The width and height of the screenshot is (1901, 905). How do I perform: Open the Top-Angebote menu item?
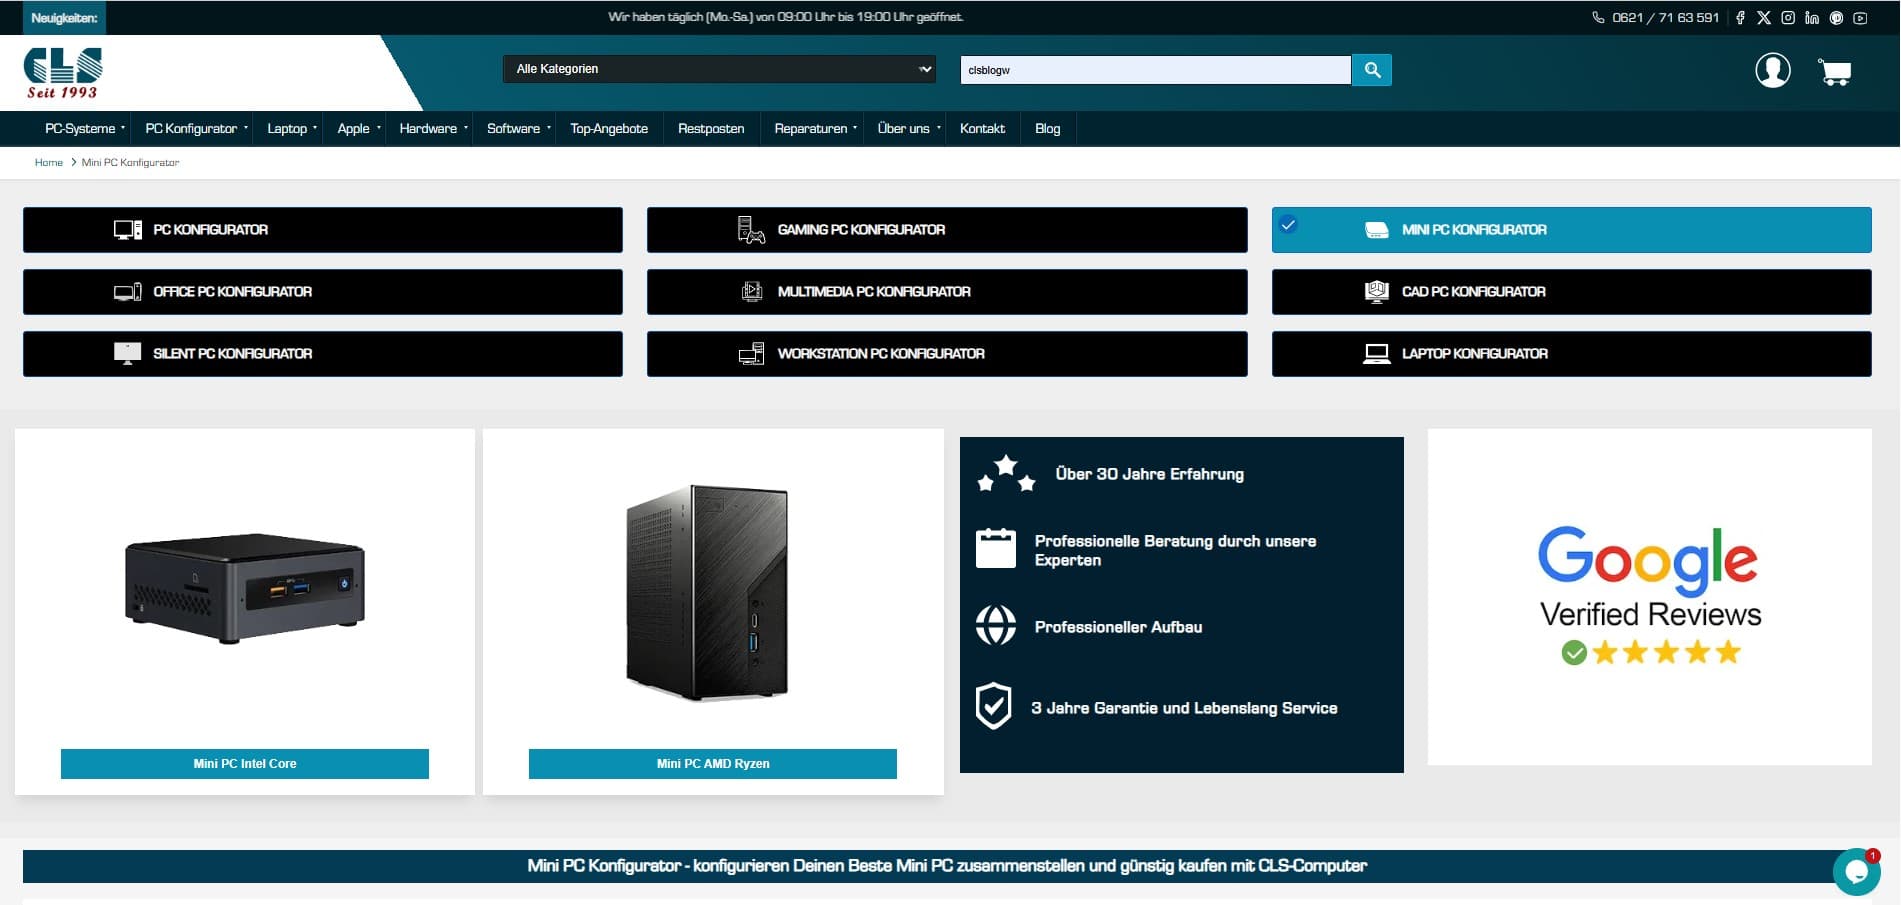609,129
